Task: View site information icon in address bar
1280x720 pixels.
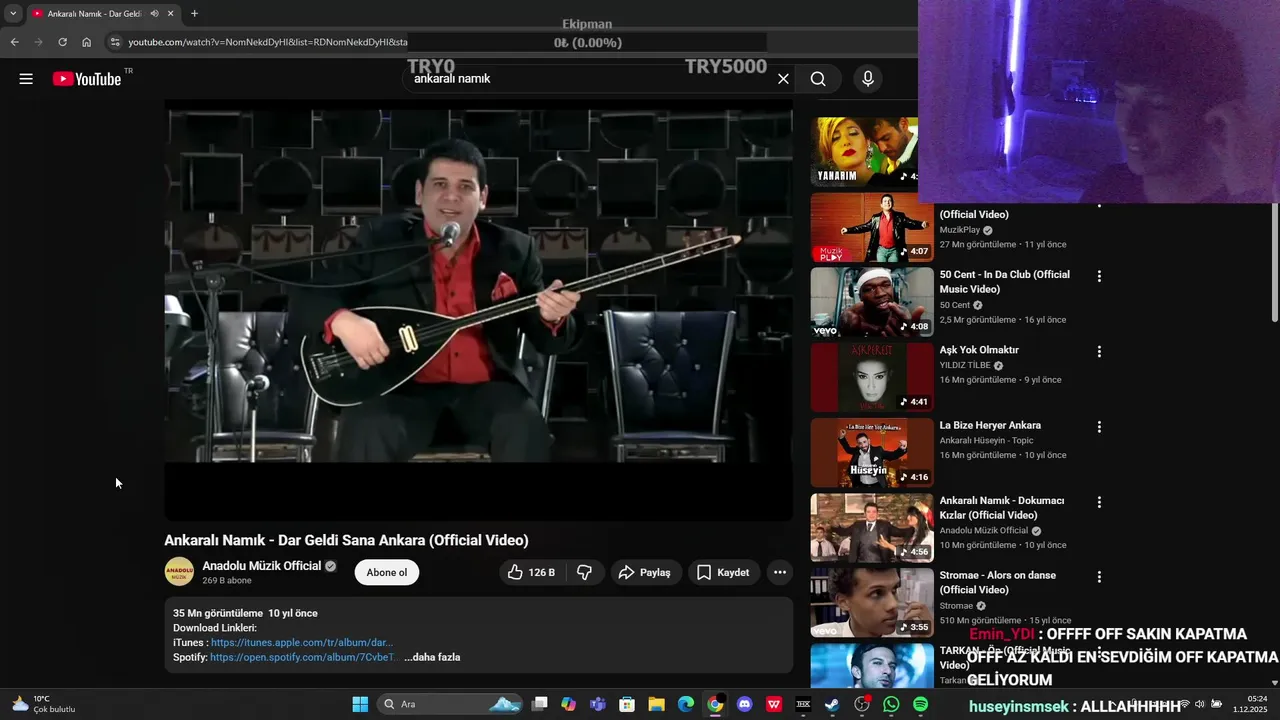Action: pyautogui.click(x=115, y=42)
